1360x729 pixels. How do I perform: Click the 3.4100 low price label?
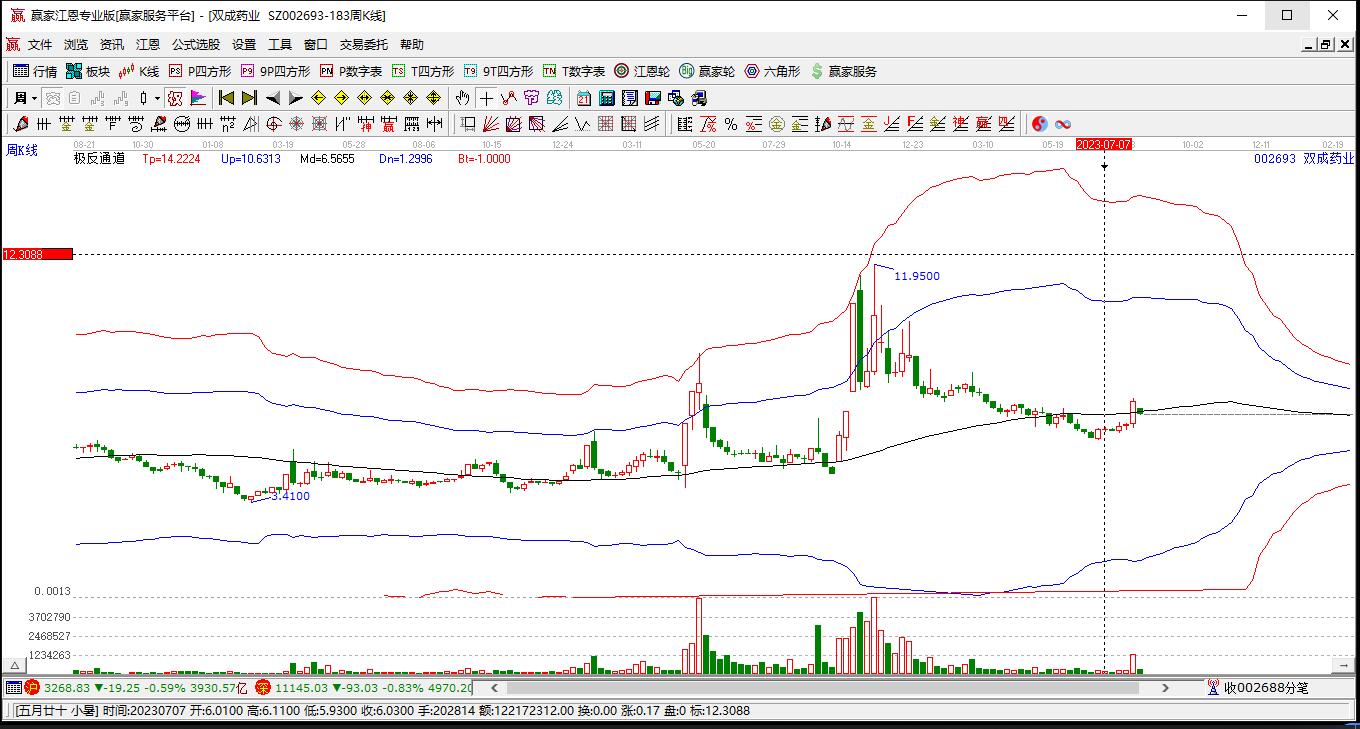pos(290,496)
